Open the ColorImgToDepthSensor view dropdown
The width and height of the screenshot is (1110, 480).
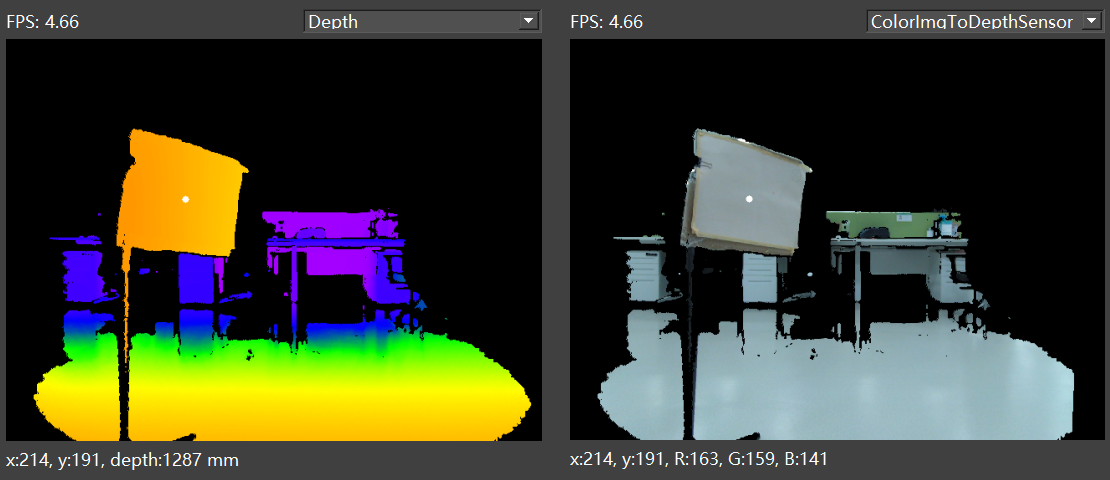pos(986,21)
